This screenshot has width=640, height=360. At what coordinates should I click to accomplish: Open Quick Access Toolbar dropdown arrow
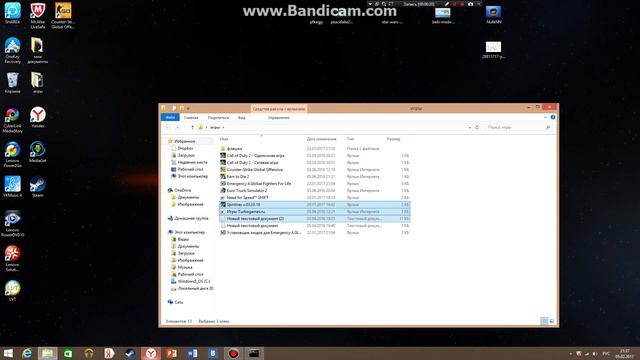click(x=188, y=109)
